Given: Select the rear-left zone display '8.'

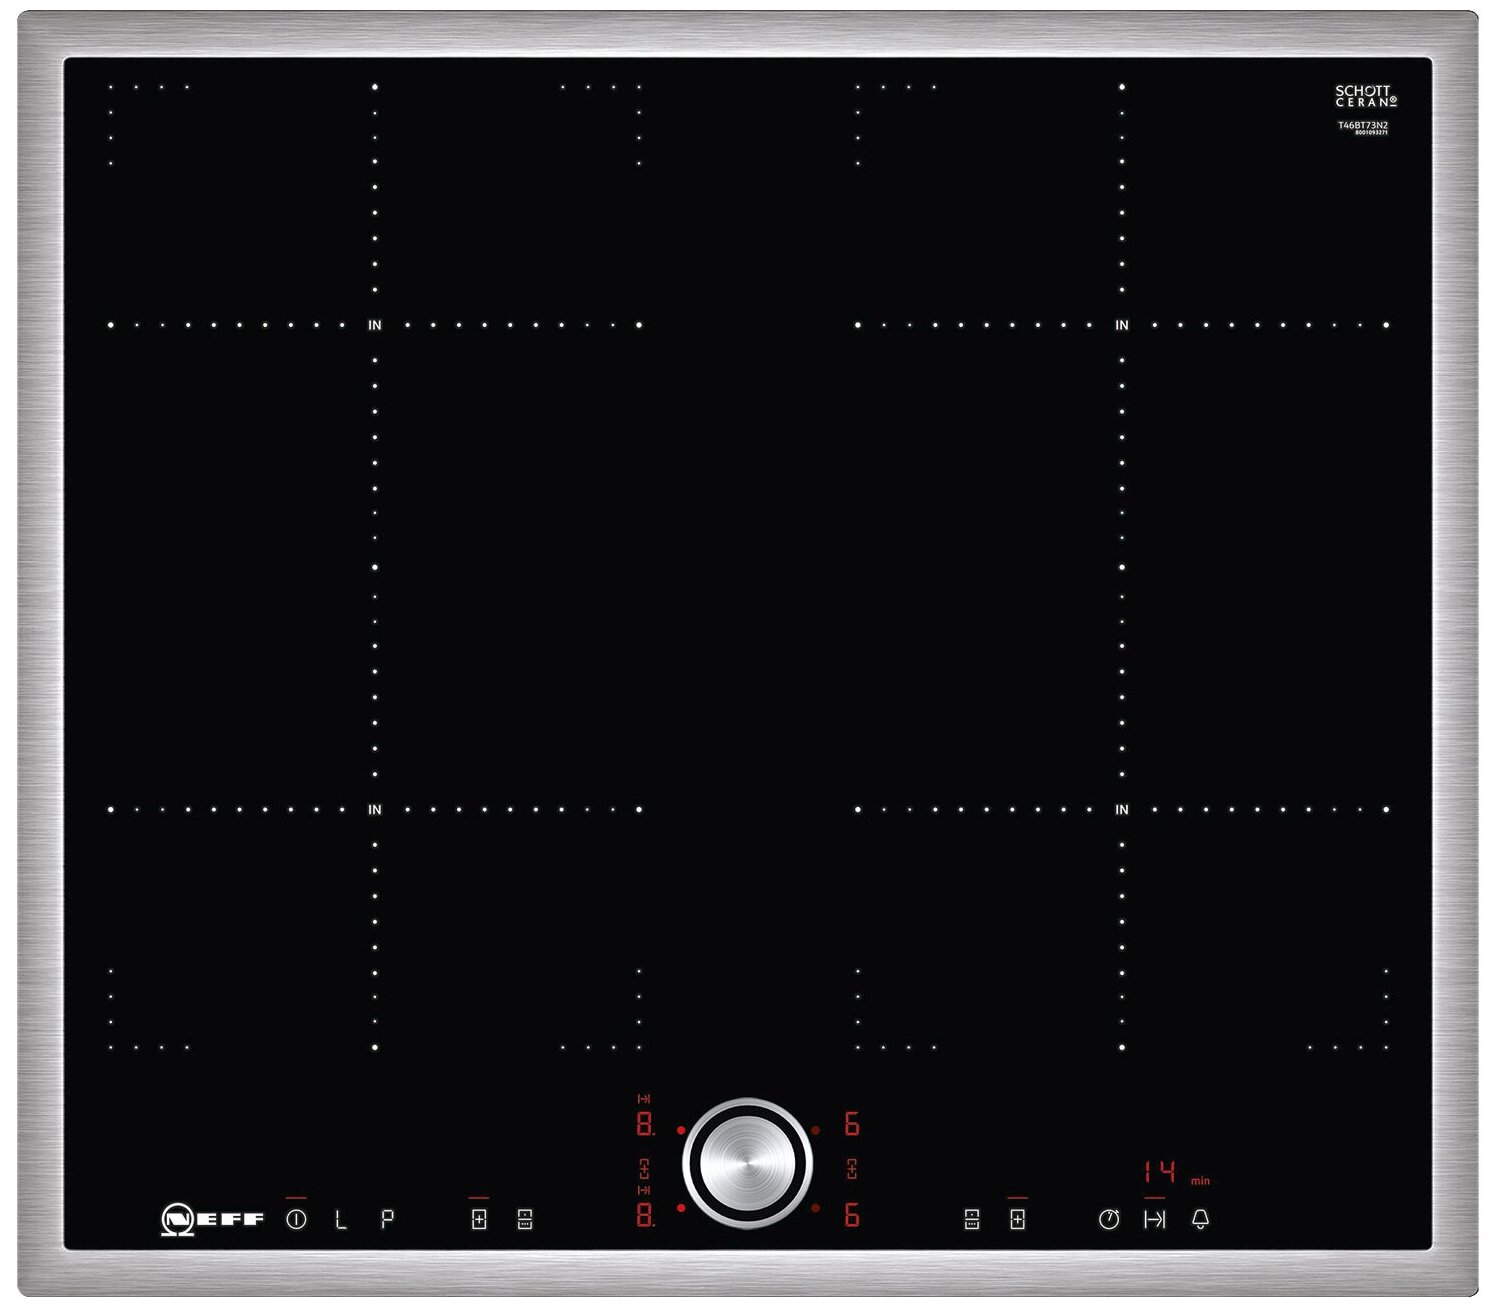Looking at the screenshot, I should 645,1124.
